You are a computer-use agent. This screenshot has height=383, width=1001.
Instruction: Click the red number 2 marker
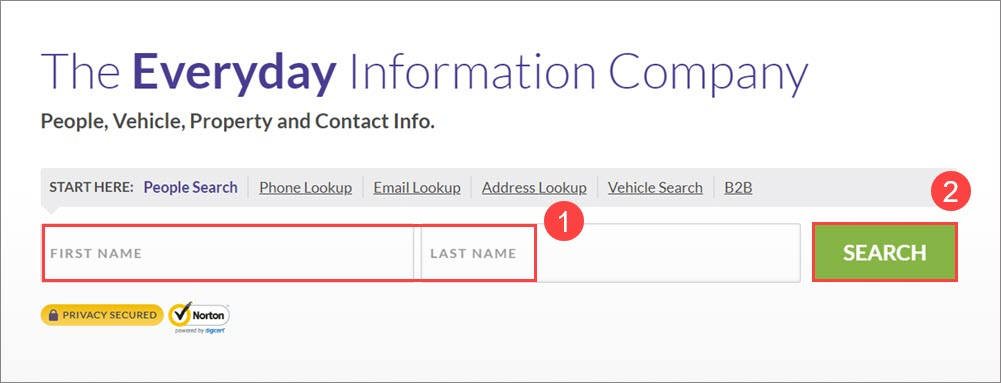coord(951,192)
